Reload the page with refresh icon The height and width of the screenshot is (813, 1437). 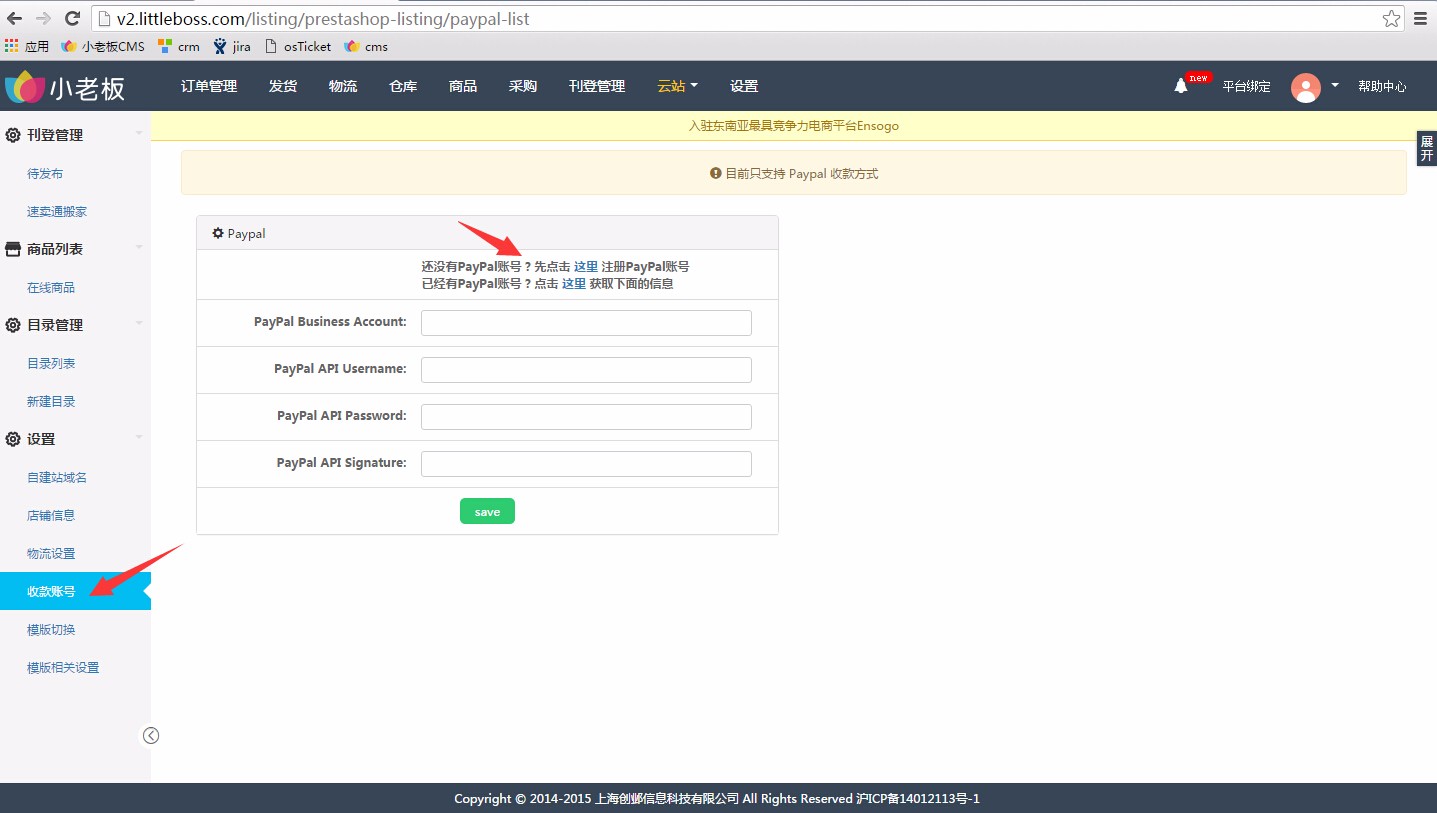(x=72, y=19)
